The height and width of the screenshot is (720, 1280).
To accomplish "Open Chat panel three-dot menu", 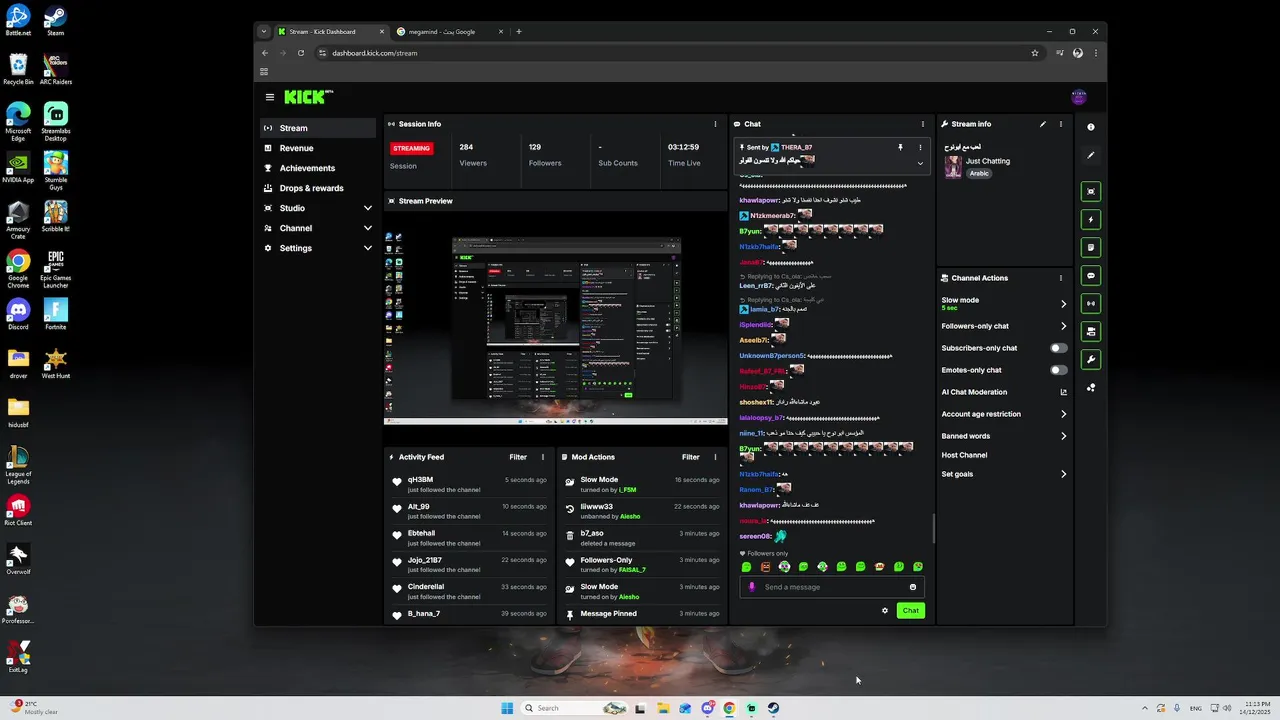I will tap(923, 124).
